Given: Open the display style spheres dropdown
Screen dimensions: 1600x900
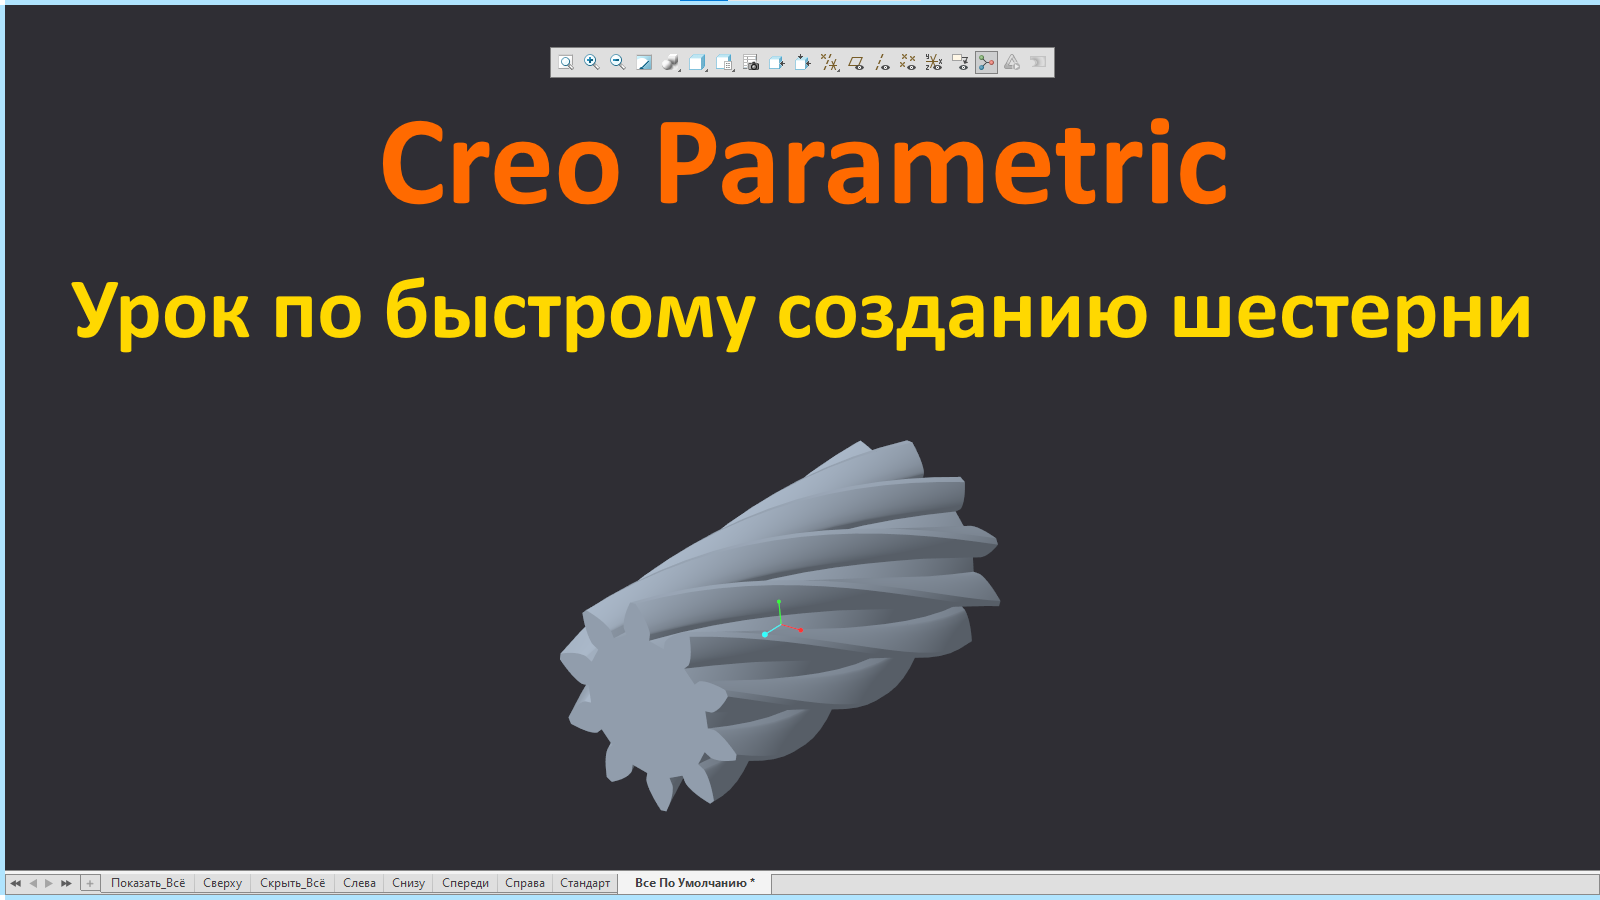Looking at the screenshot, I should tap(671, 62).
